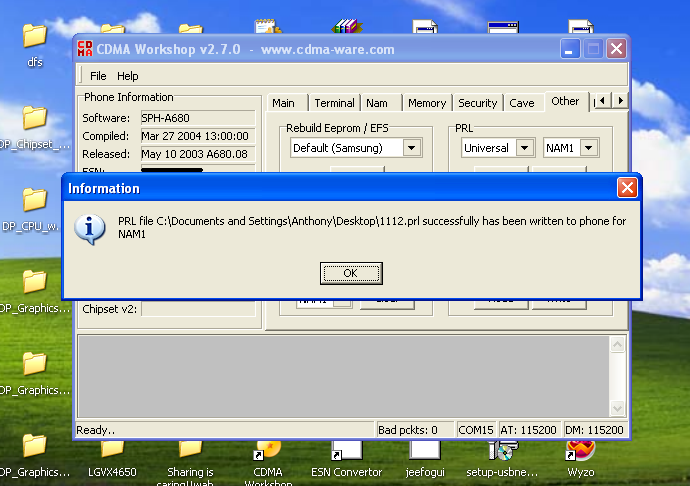The image size is (690, 486).
Task: Click the log scrollbar up arrow
Action: point(617,344)
